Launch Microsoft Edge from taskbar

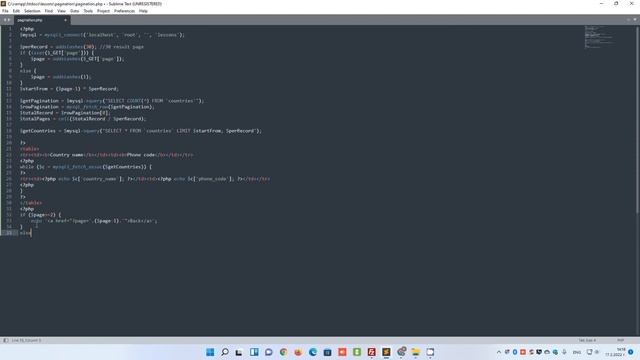313,352
